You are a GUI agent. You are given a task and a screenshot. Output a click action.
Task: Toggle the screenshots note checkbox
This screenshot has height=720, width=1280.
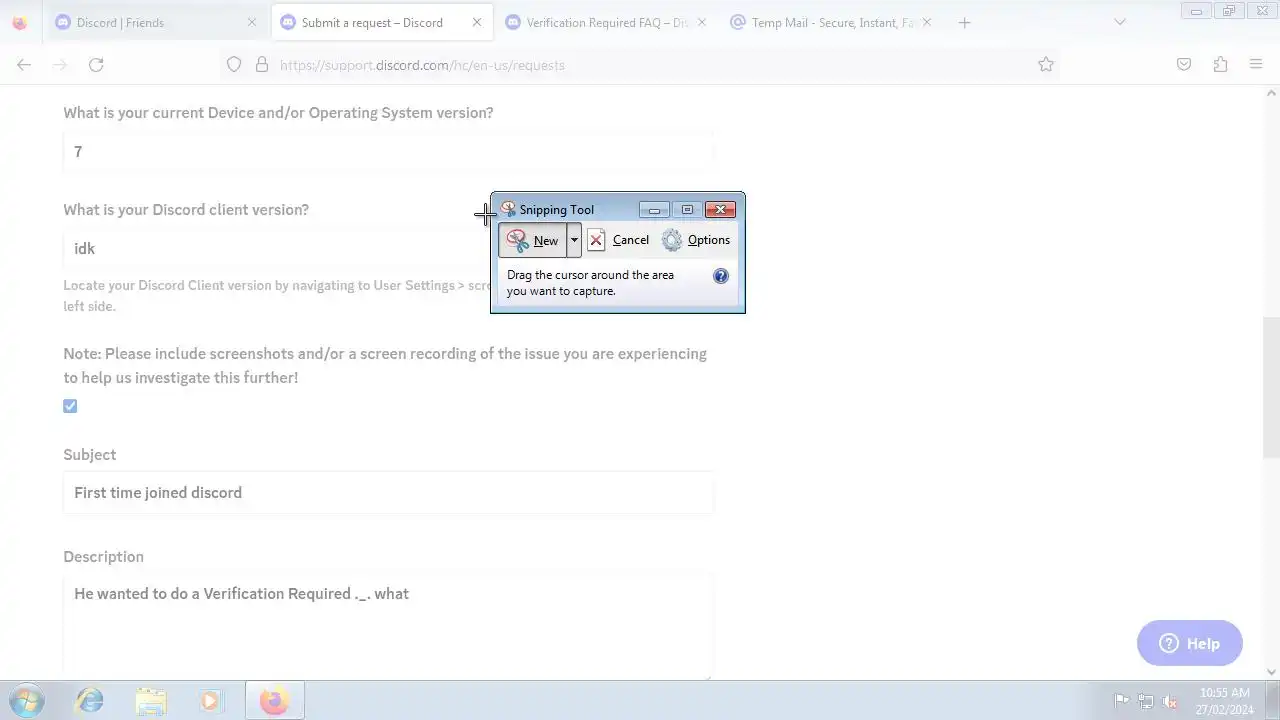[70, 406]
